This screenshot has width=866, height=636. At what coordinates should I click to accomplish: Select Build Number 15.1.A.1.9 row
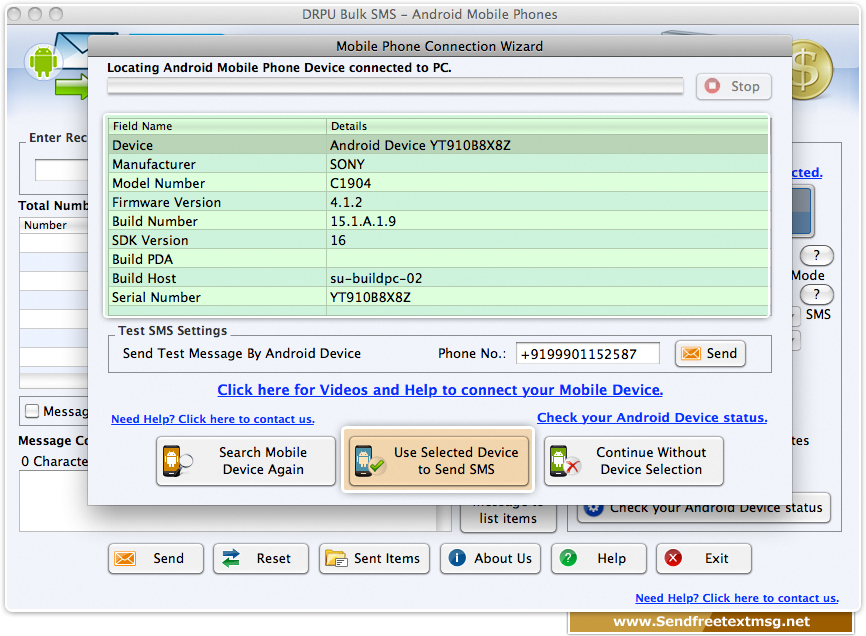click(x=437, y=221)
